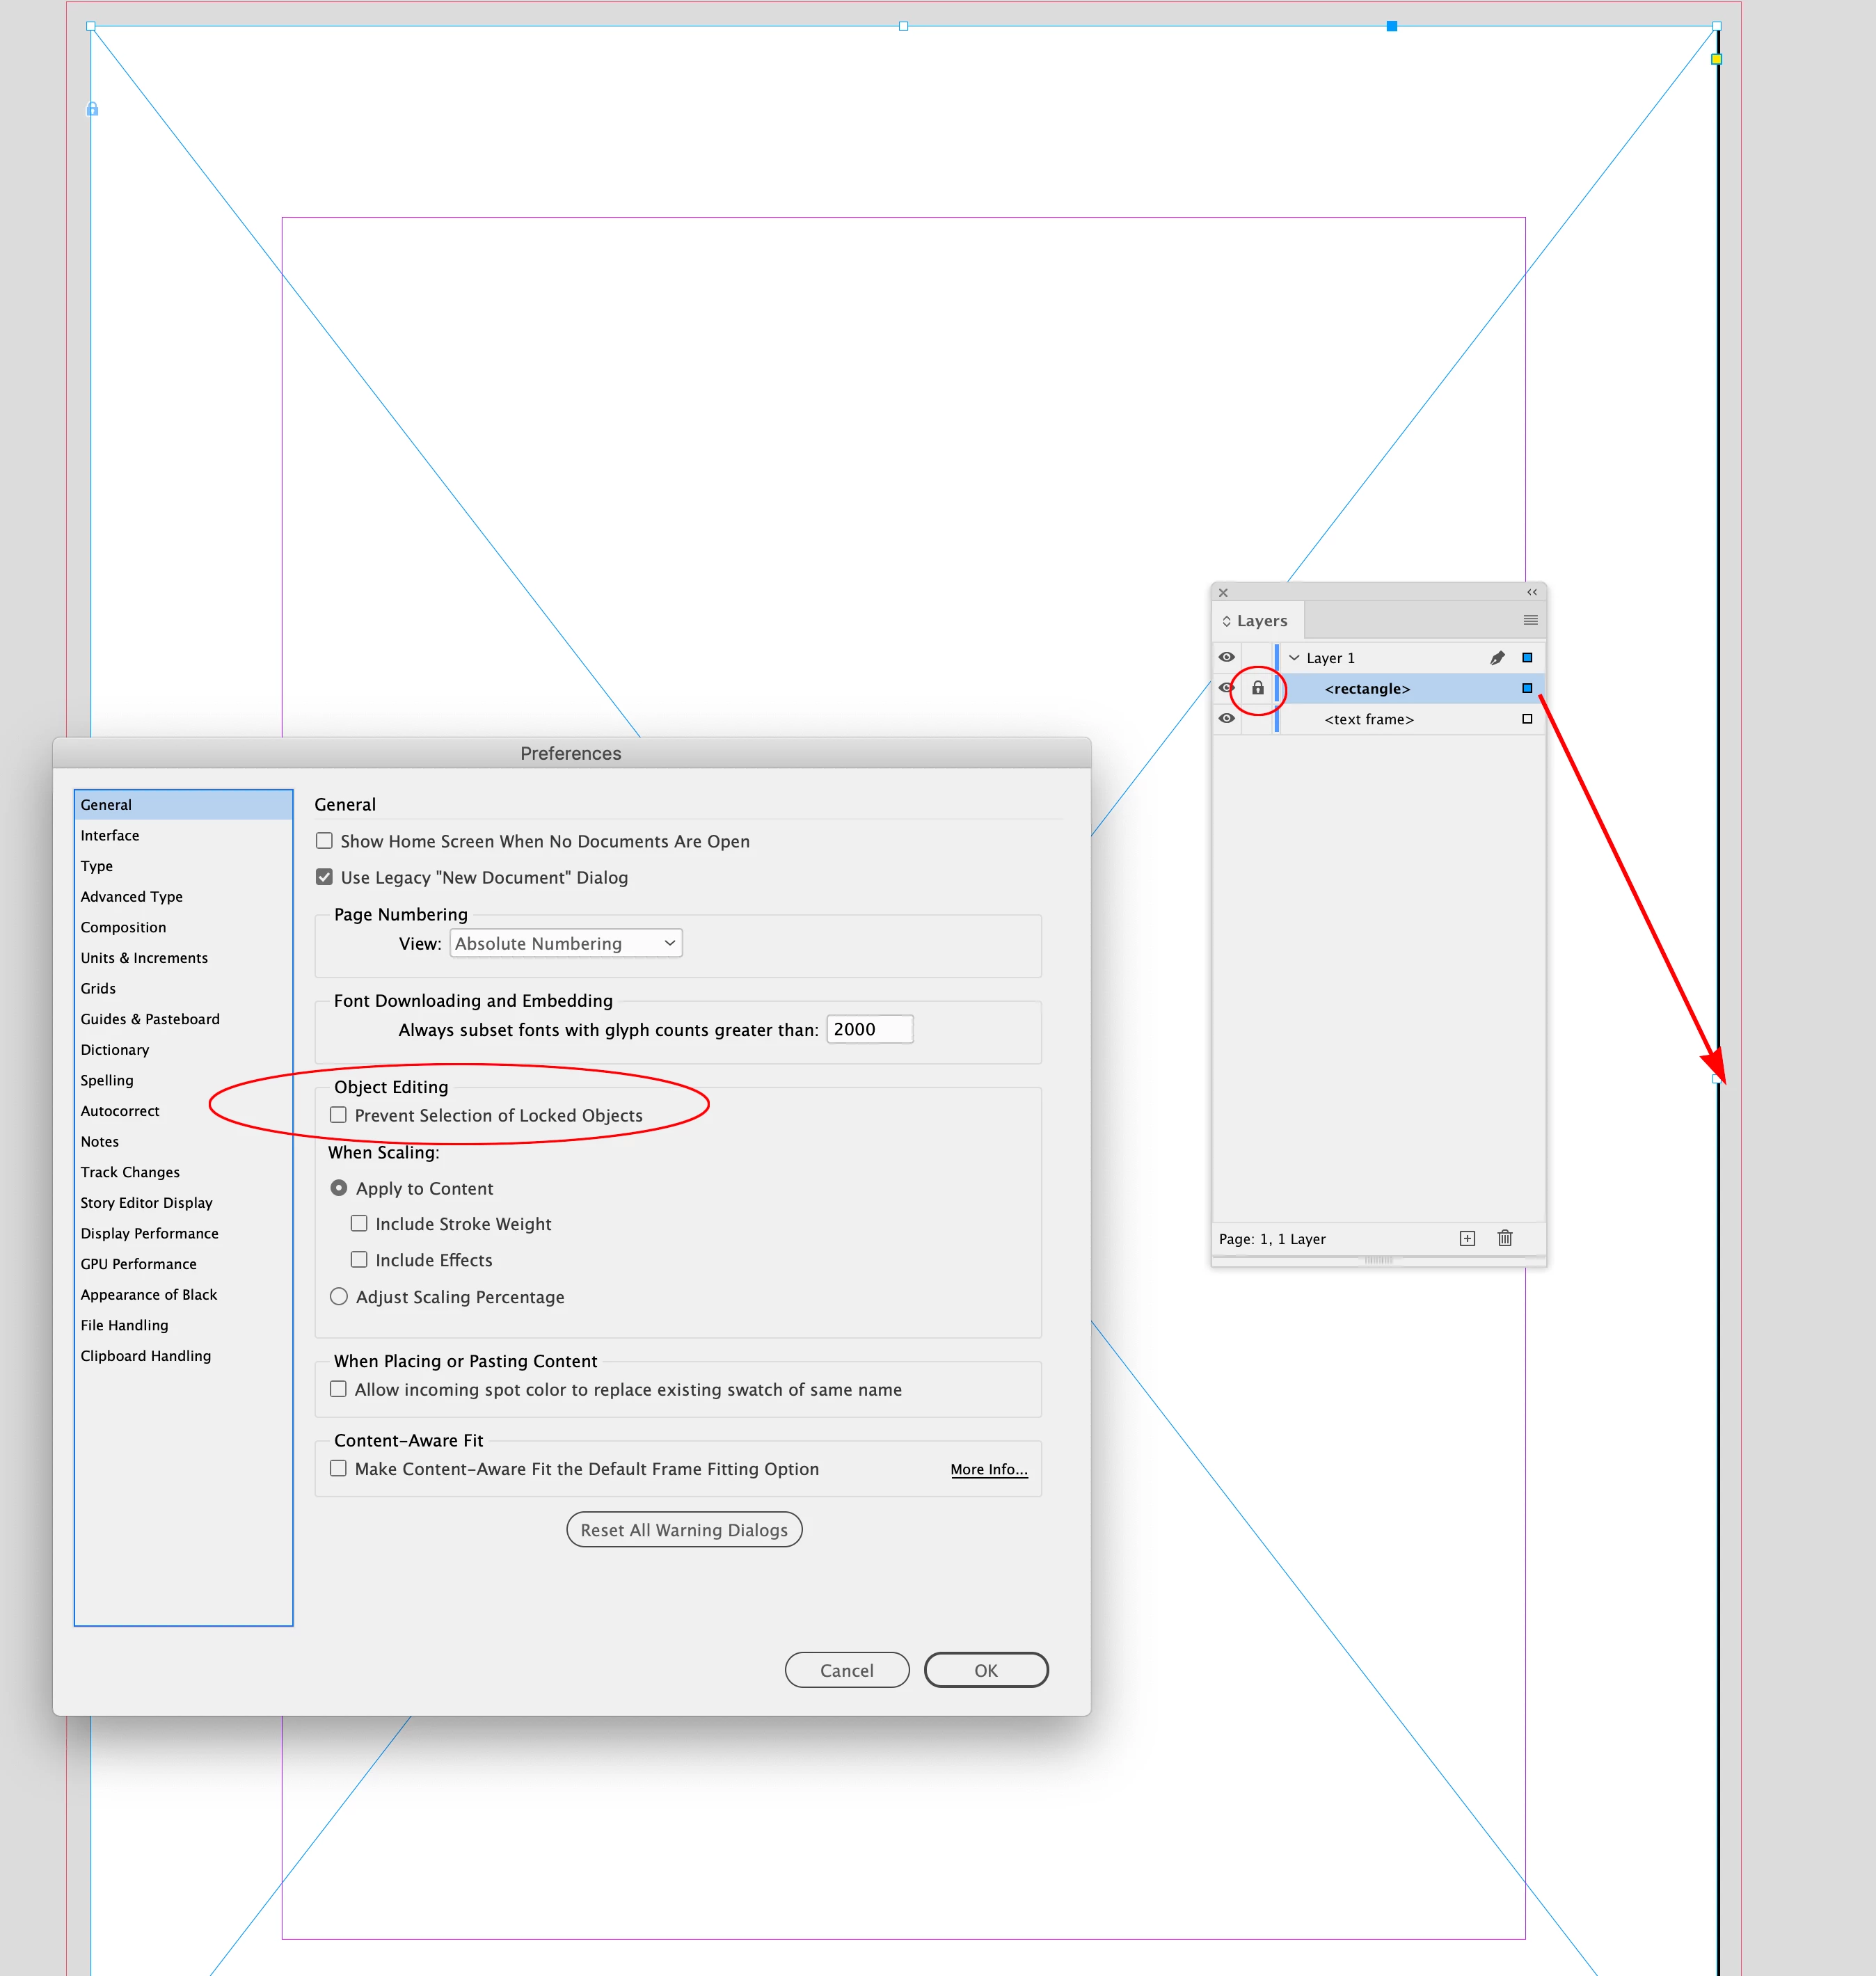Delete selected layer with trash icon
The height and width of the screenshot is (1976, 1876).
pos(1505,1238)
